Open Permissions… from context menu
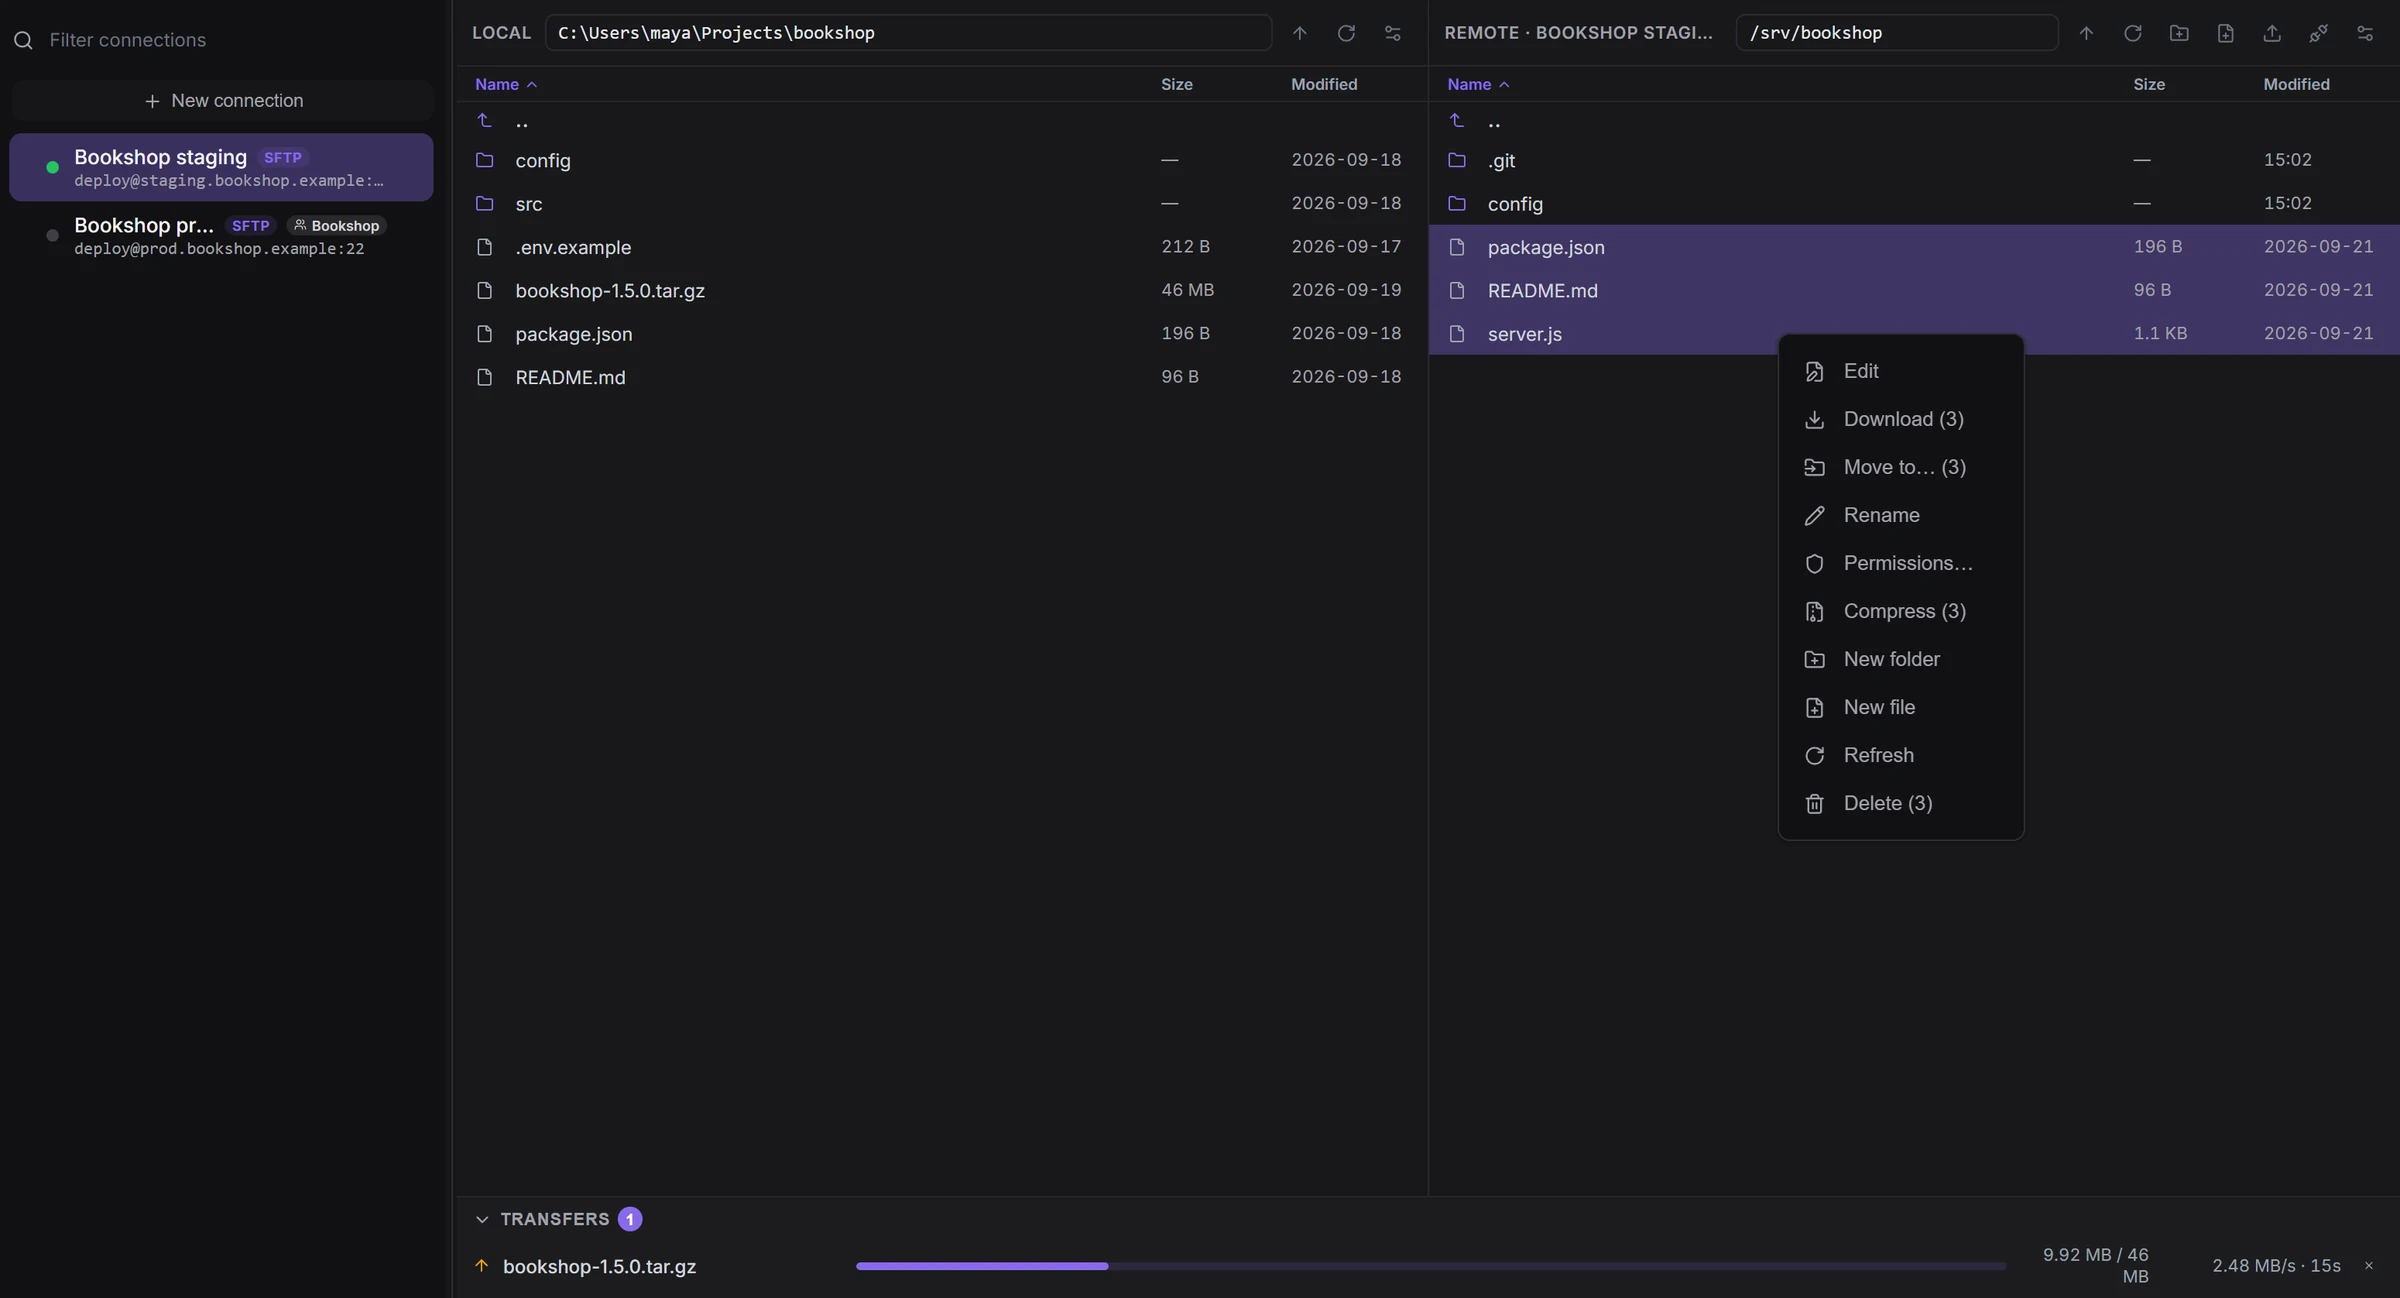 1901,563
